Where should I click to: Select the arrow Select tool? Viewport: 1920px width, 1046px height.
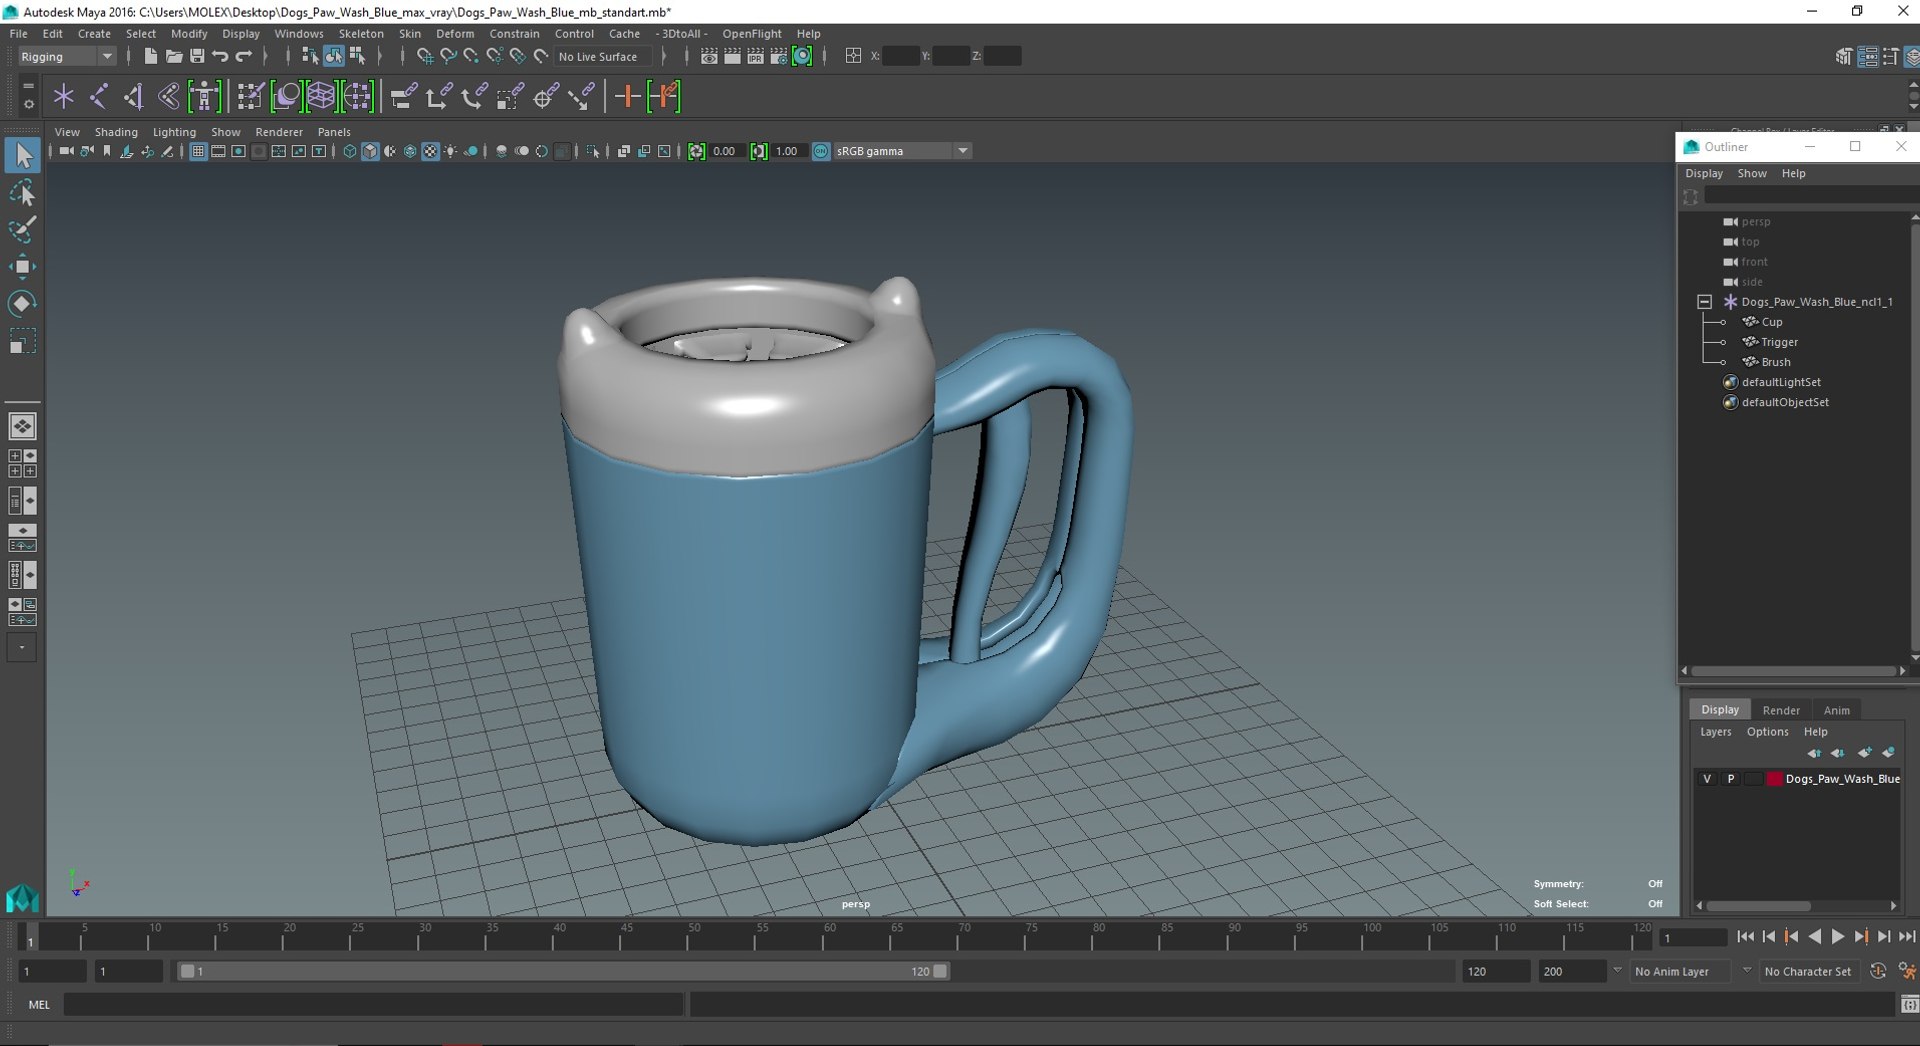pyautogui.click(x=22, y=156)
